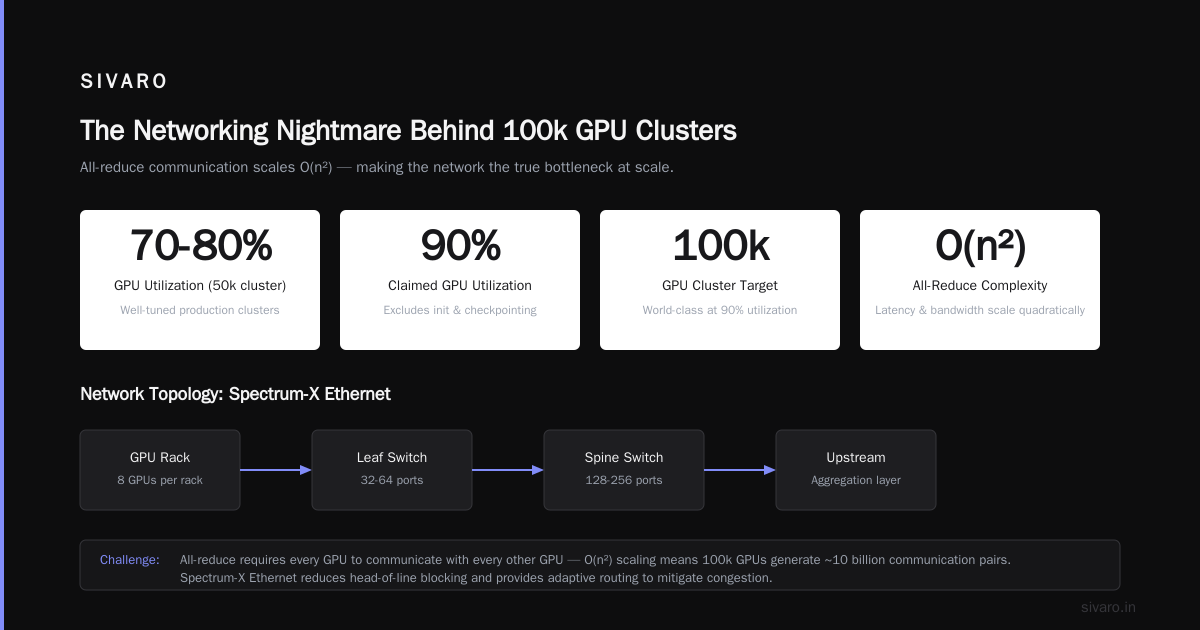
Task: Click the '128-256 ports' caption
Action: 624,480
